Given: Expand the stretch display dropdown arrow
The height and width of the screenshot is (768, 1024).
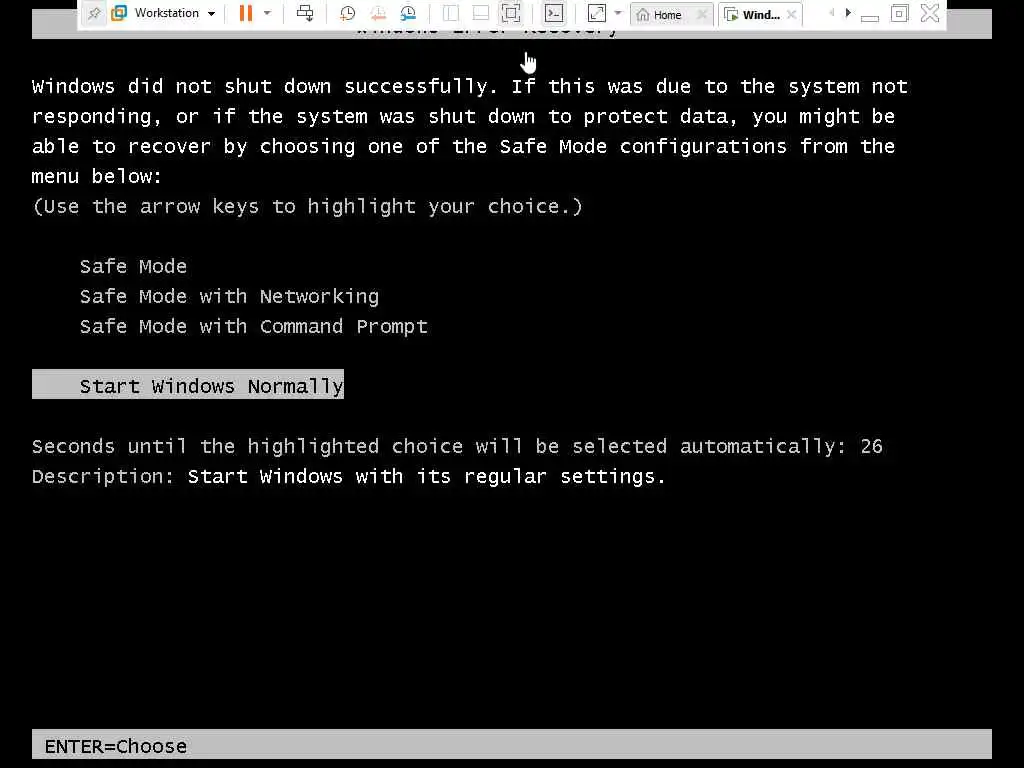Looking at the screenshot, I should click(618, 13).
